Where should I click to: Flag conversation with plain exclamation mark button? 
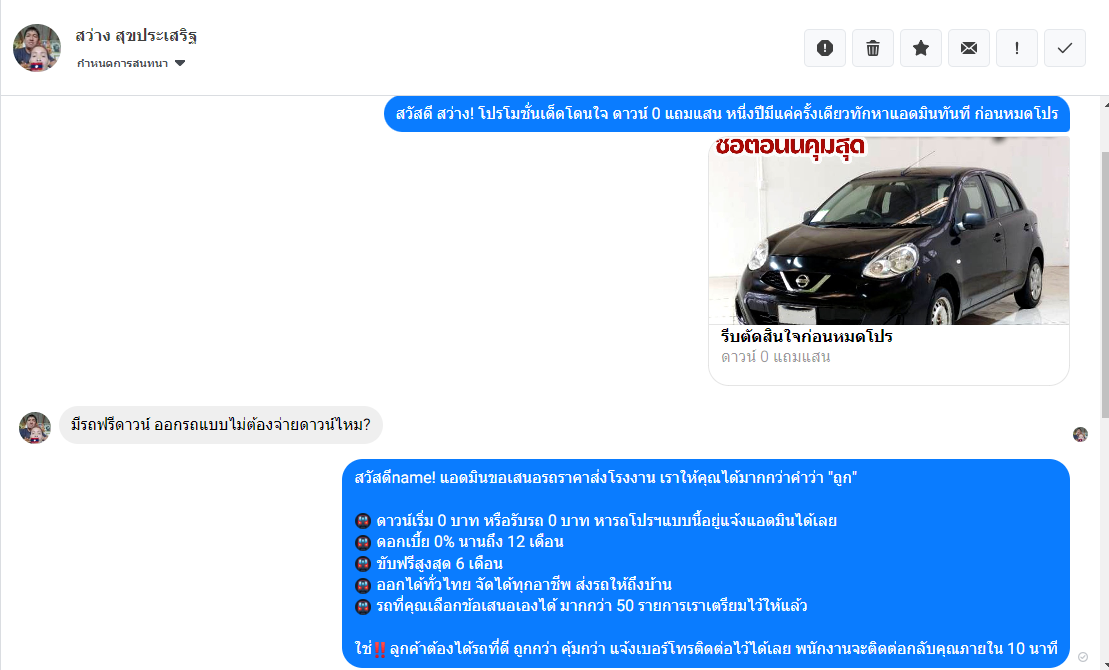[1017, 48]
